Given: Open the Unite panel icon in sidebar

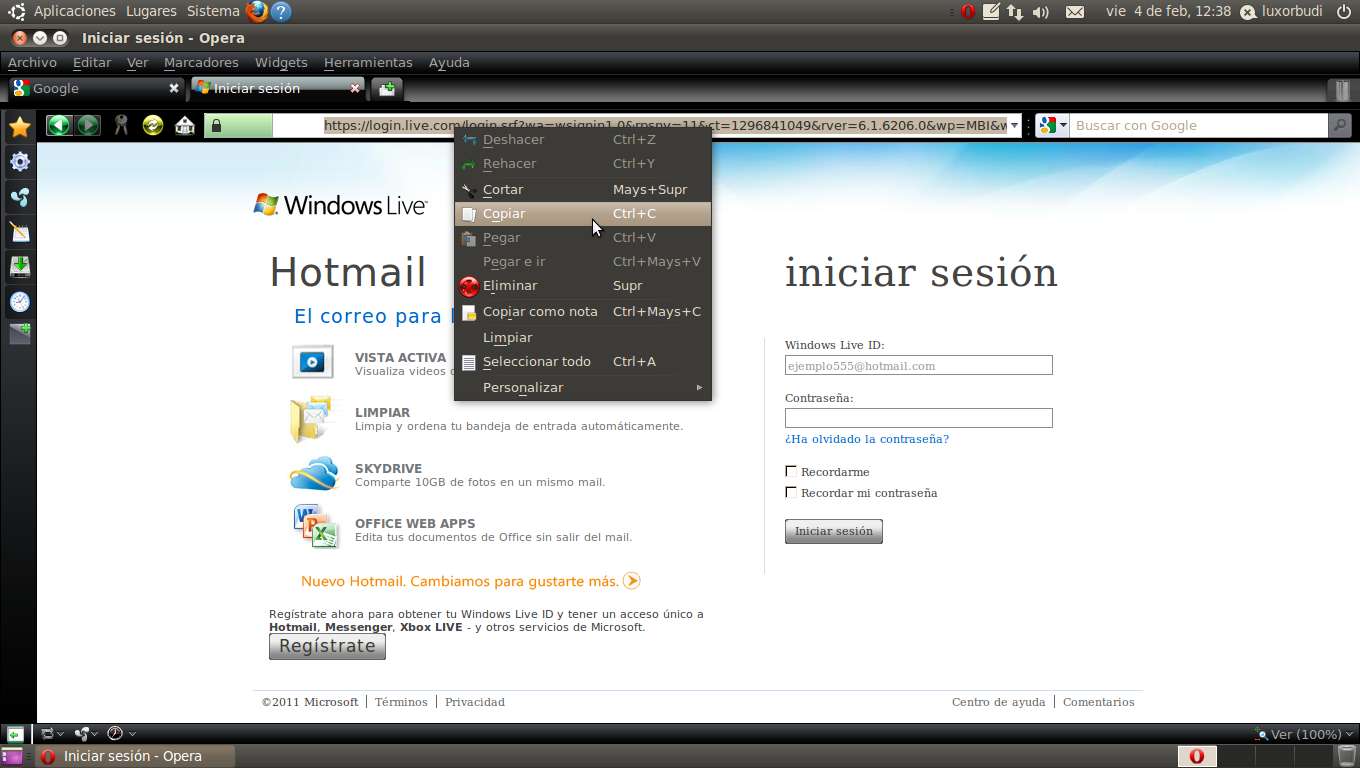Looking at the screenshot, I should 19,197.
